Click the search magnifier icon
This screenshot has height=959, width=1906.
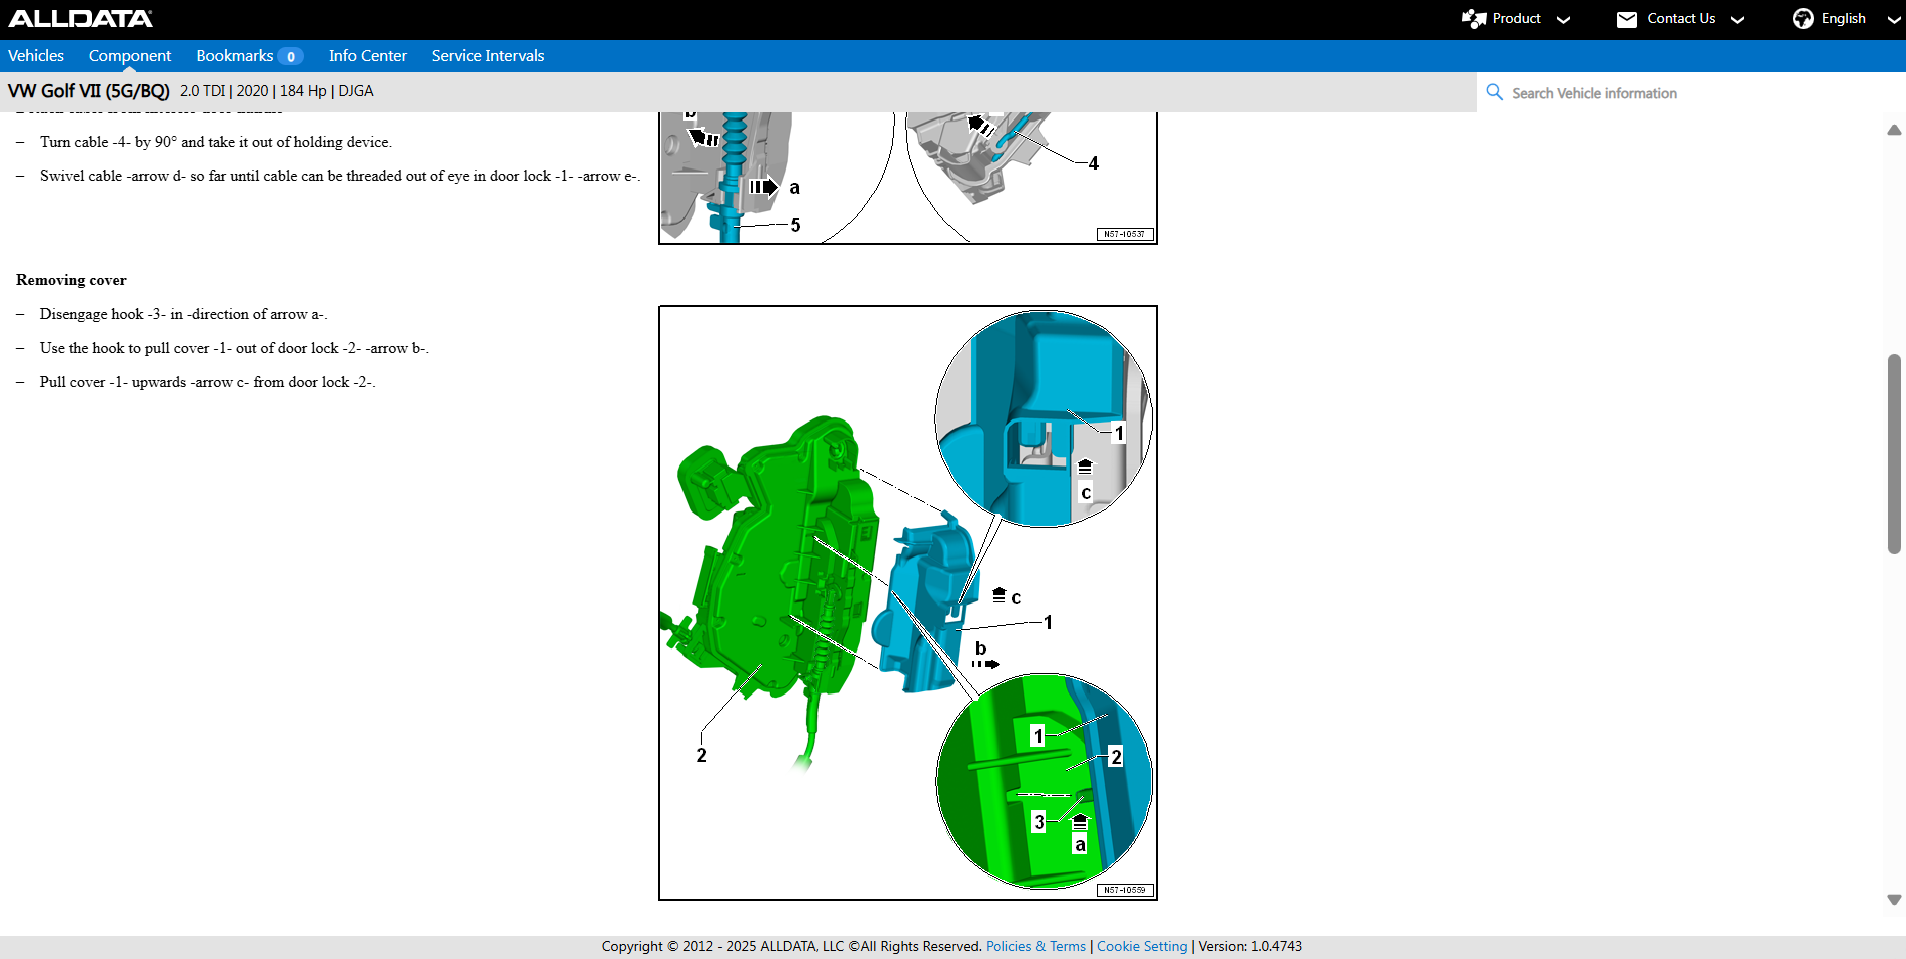click(x=1494, y=92)
